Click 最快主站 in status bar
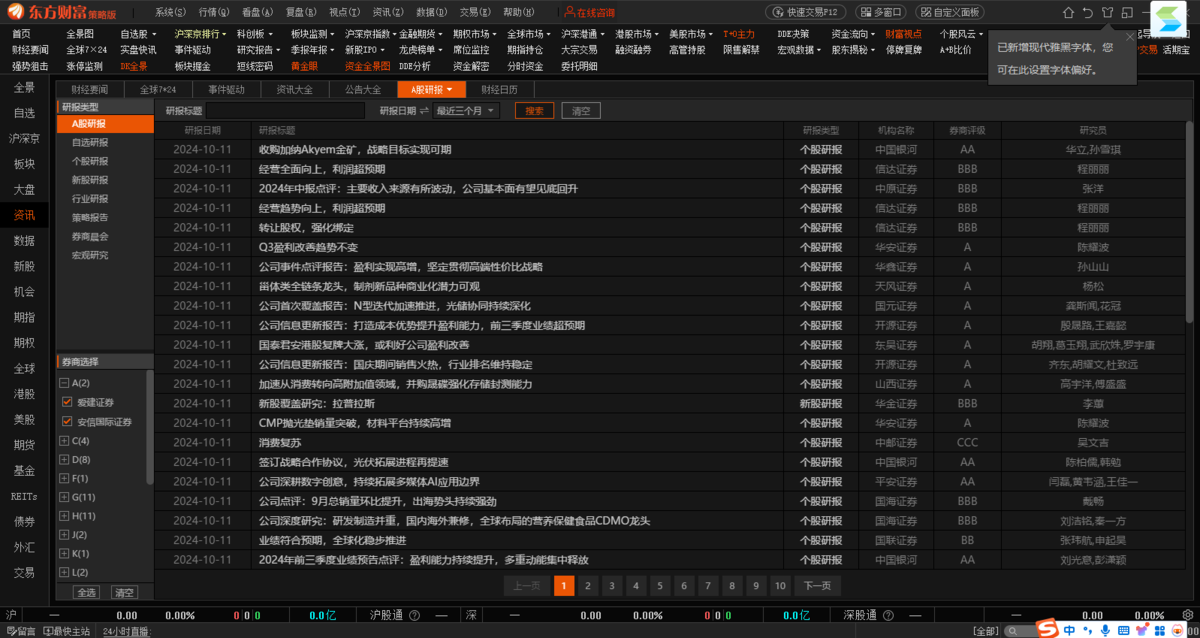Image resolution: width=1200 pixels, height=638 pixels. tap(65, 631)
